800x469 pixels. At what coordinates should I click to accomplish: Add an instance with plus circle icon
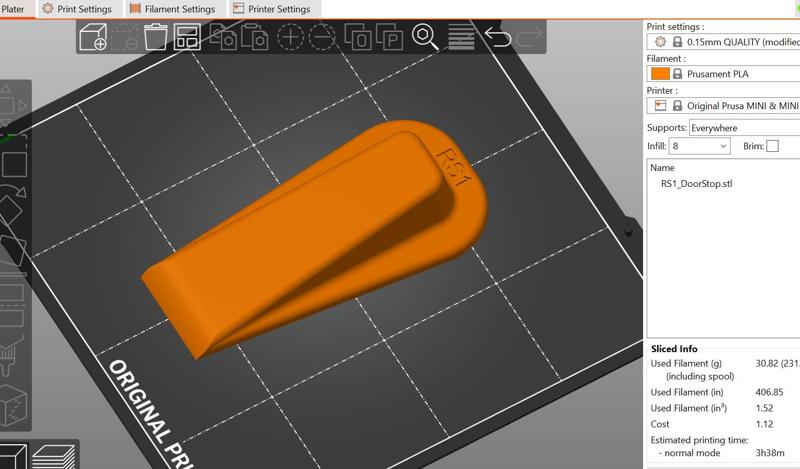[x=290, y=37]
